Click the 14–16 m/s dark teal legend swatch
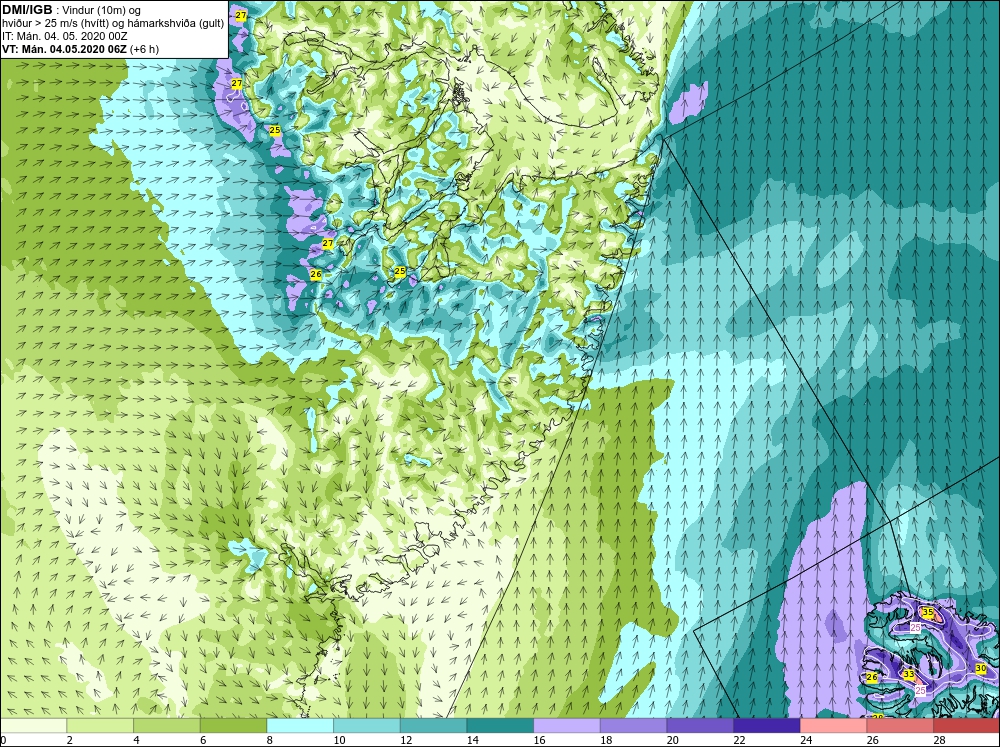 click(500, 726)
